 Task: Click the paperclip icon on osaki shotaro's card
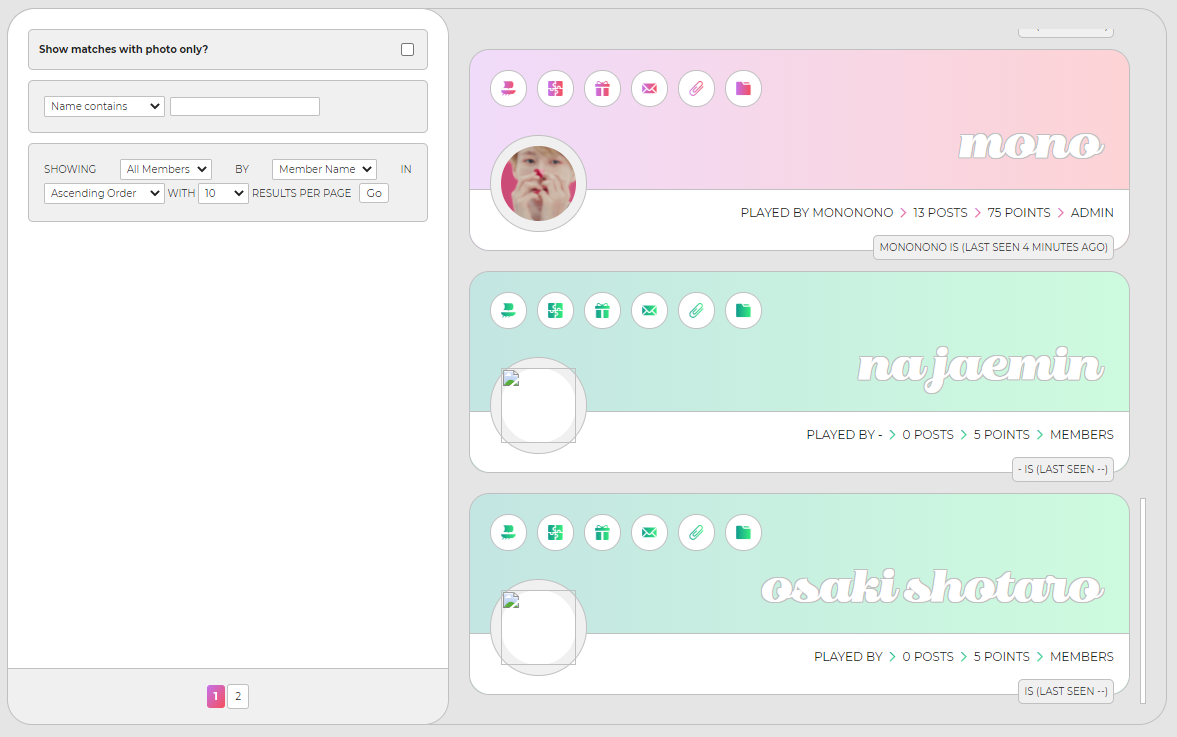click(x=697, y=533)
